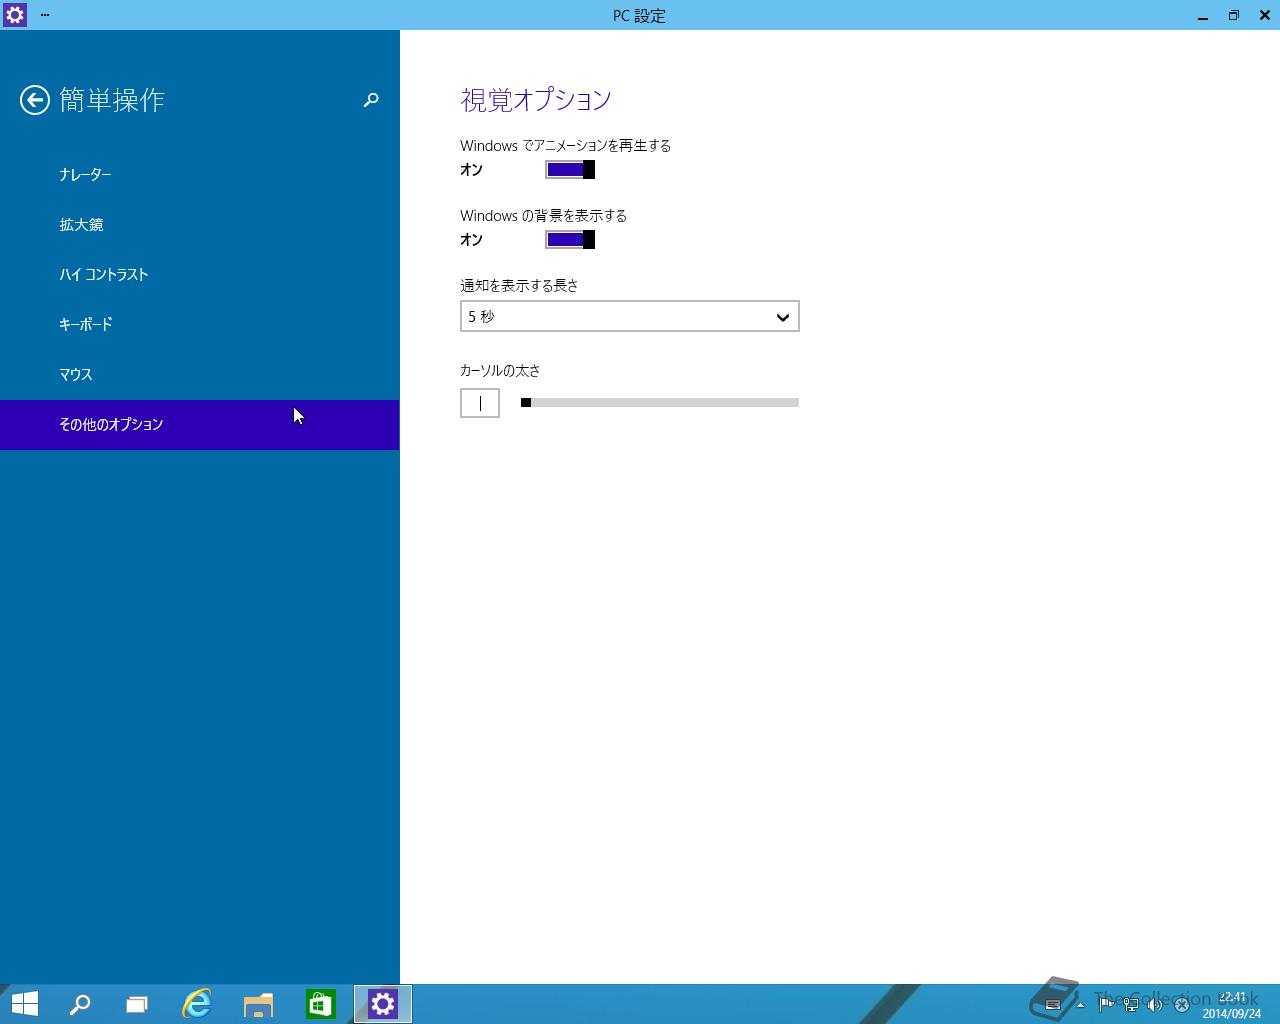Select キーボード in the sidebar
The height and width of the screenshot is (1024, 1280).
coord(200,325)
